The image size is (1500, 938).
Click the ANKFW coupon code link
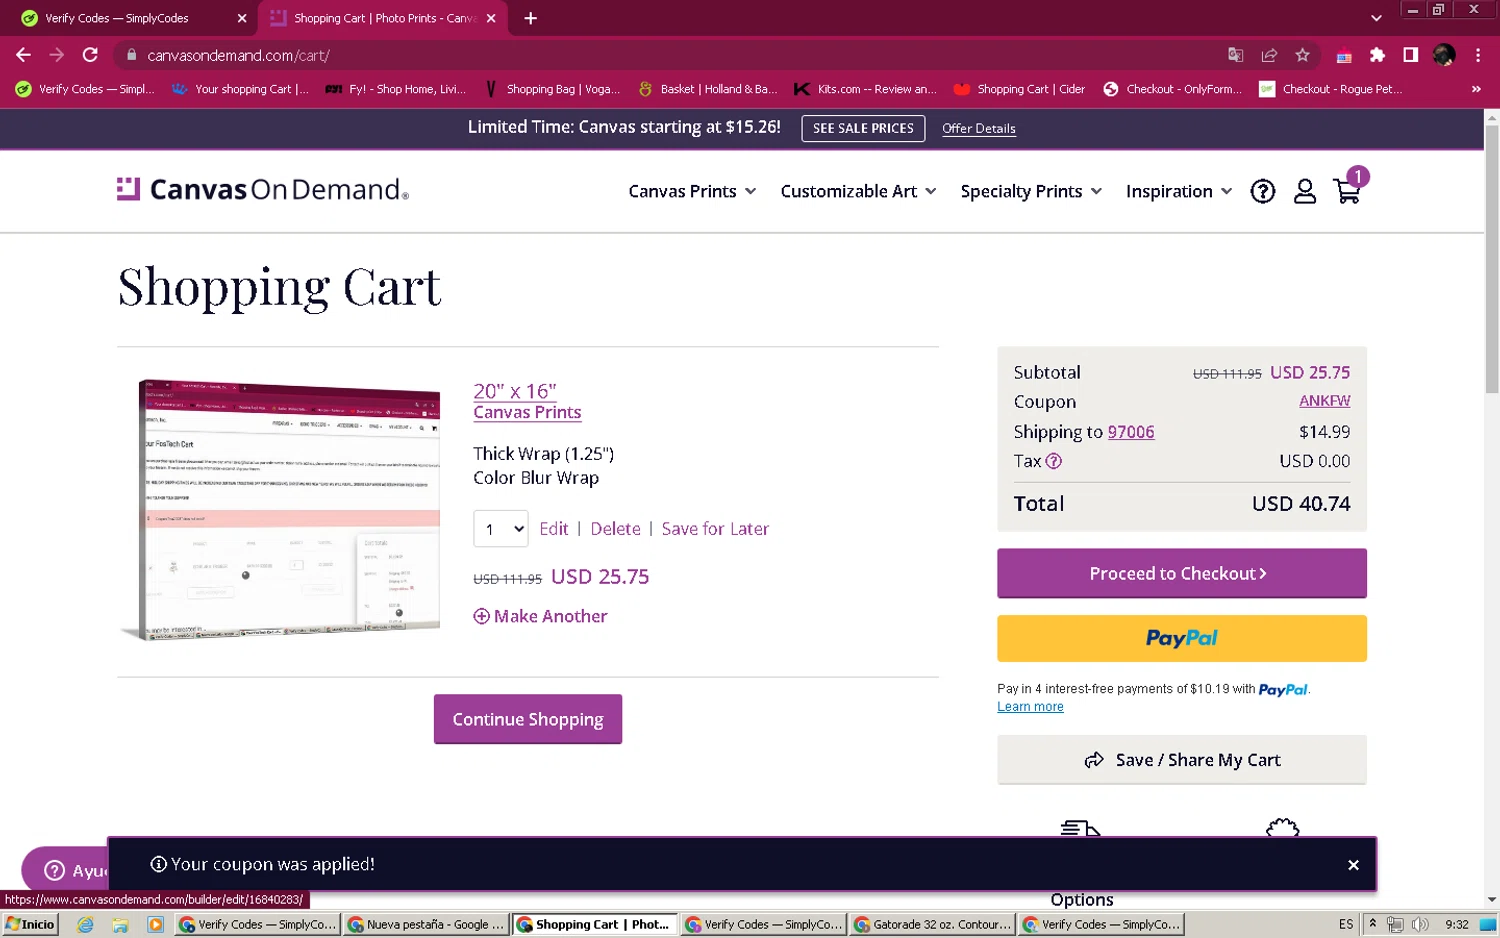tap(1324, 401)
